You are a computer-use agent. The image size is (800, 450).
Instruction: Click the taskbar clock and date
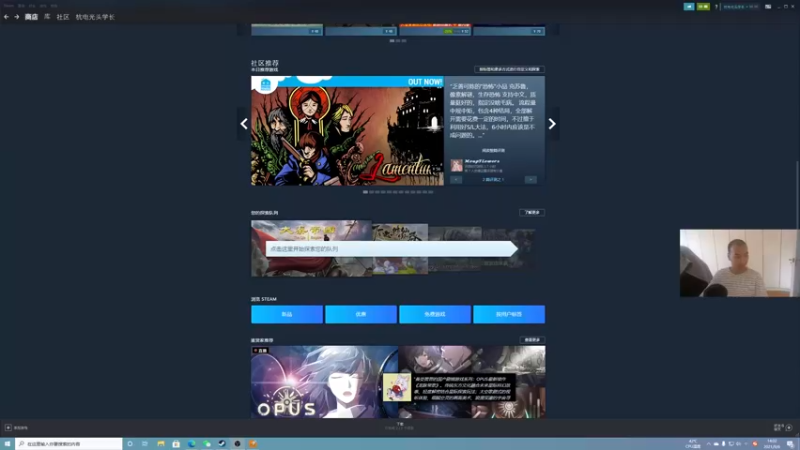(771, 444)
